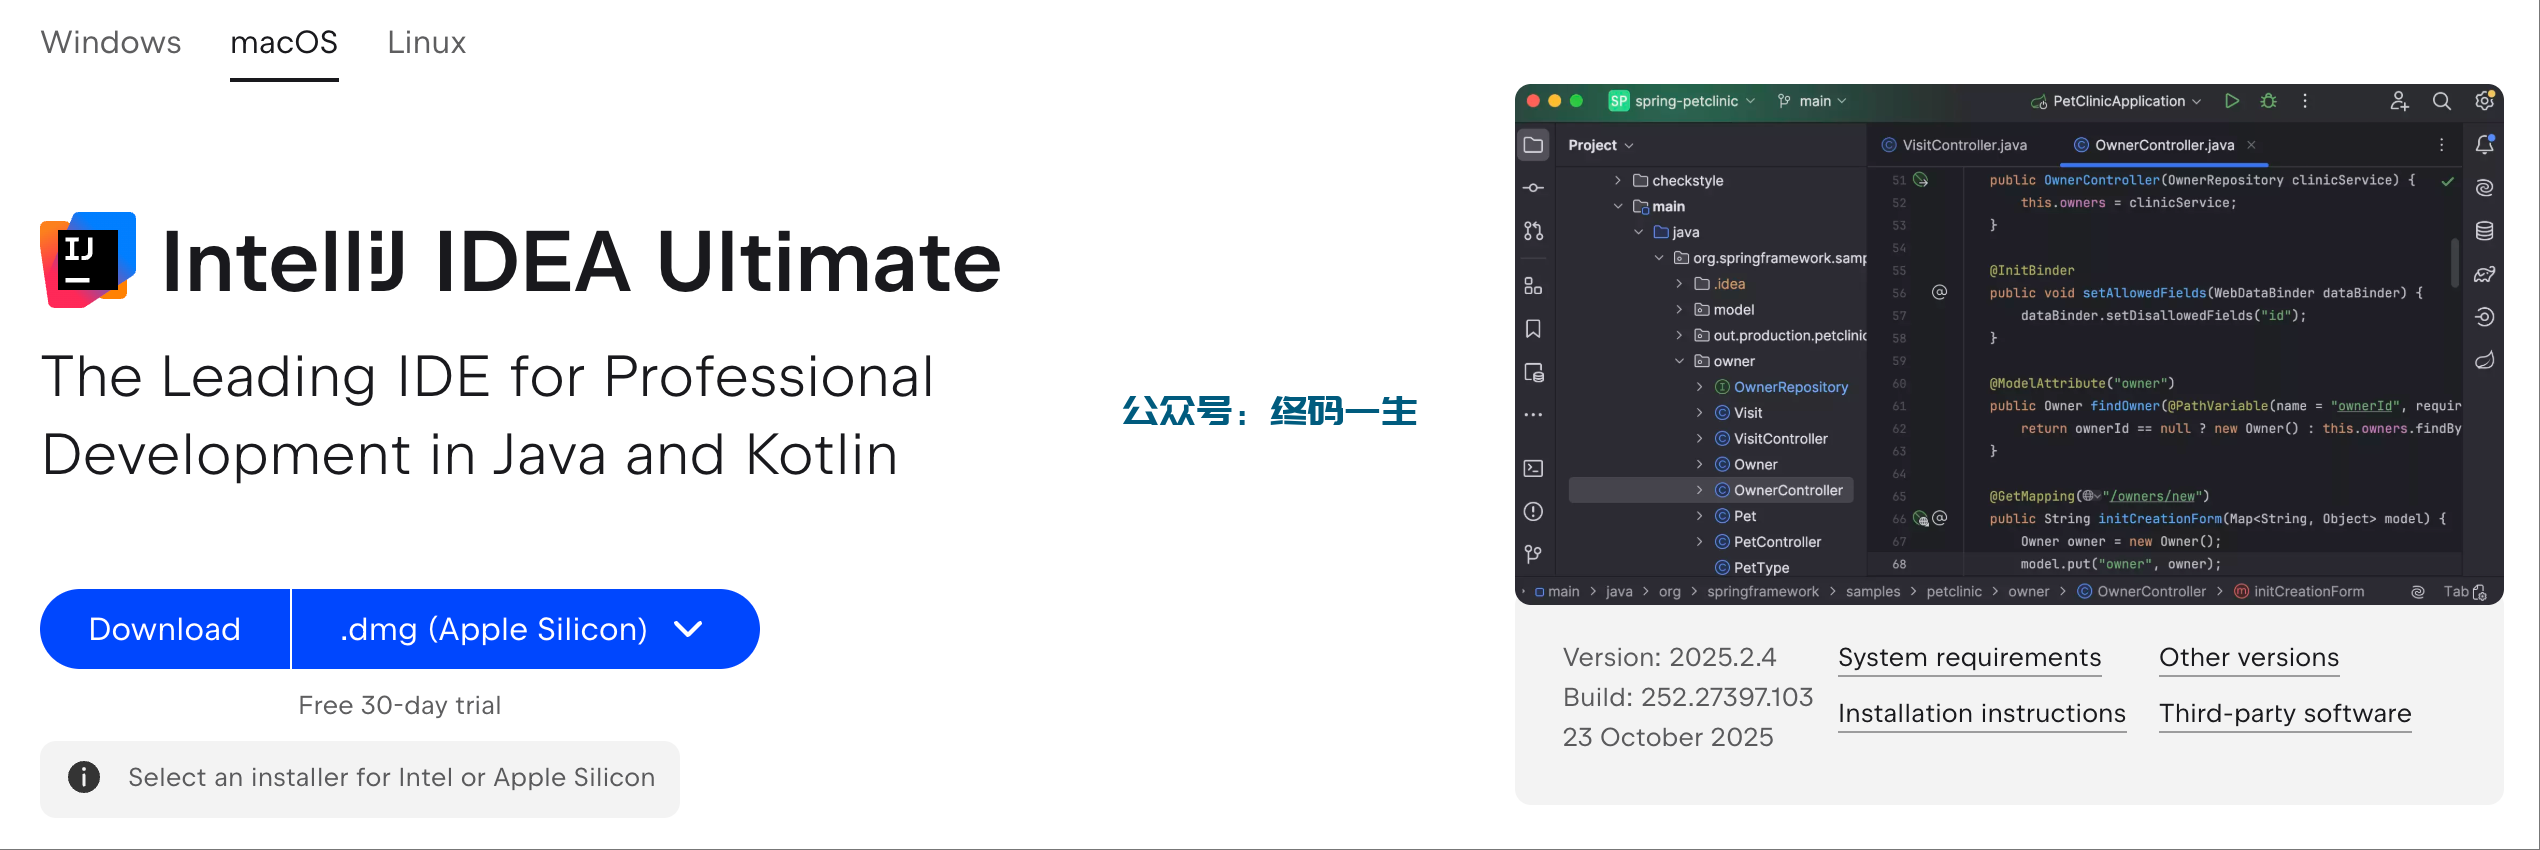Click the Bookmarks icon in left sidebar
The image size is (2540, 850).
pos(1533,329)
